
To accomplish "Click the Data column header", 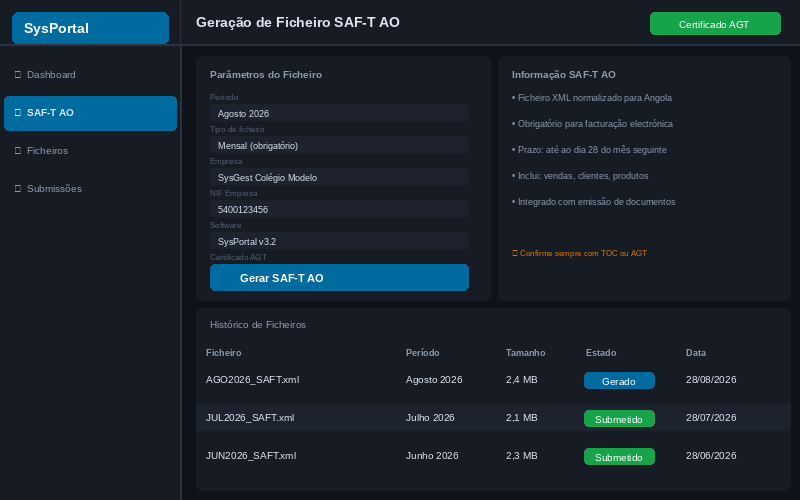I will (696, 353).
